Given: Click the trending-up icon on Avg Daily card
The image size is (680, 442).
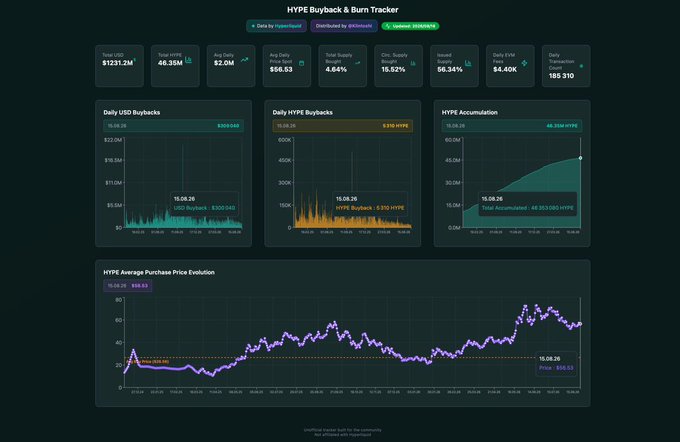Looking at the screenshot, I should pyautogui.click(x=245, y=60).
